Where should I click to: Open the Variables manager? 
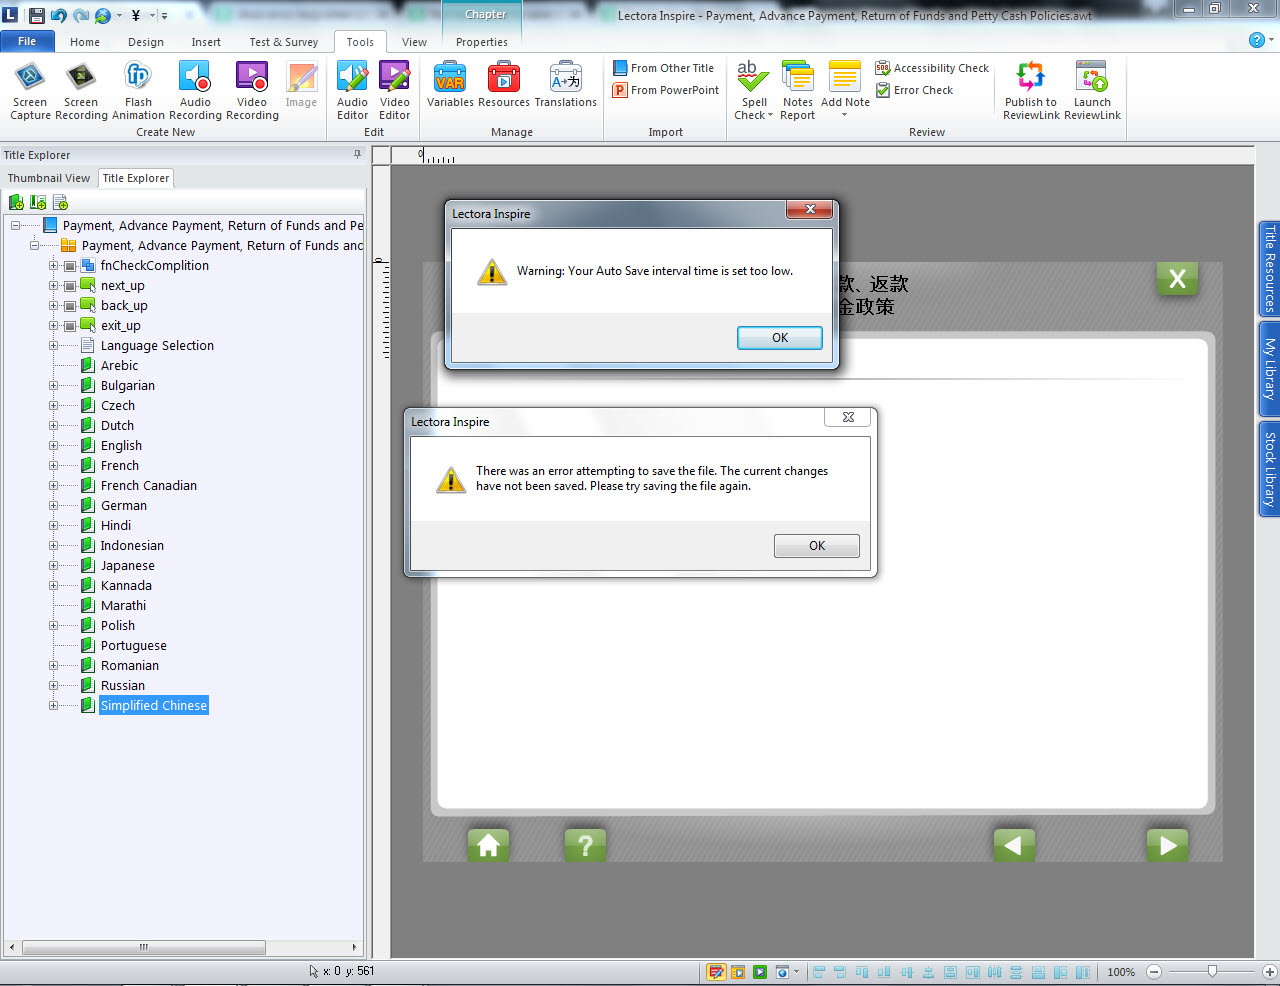[450, 85]
